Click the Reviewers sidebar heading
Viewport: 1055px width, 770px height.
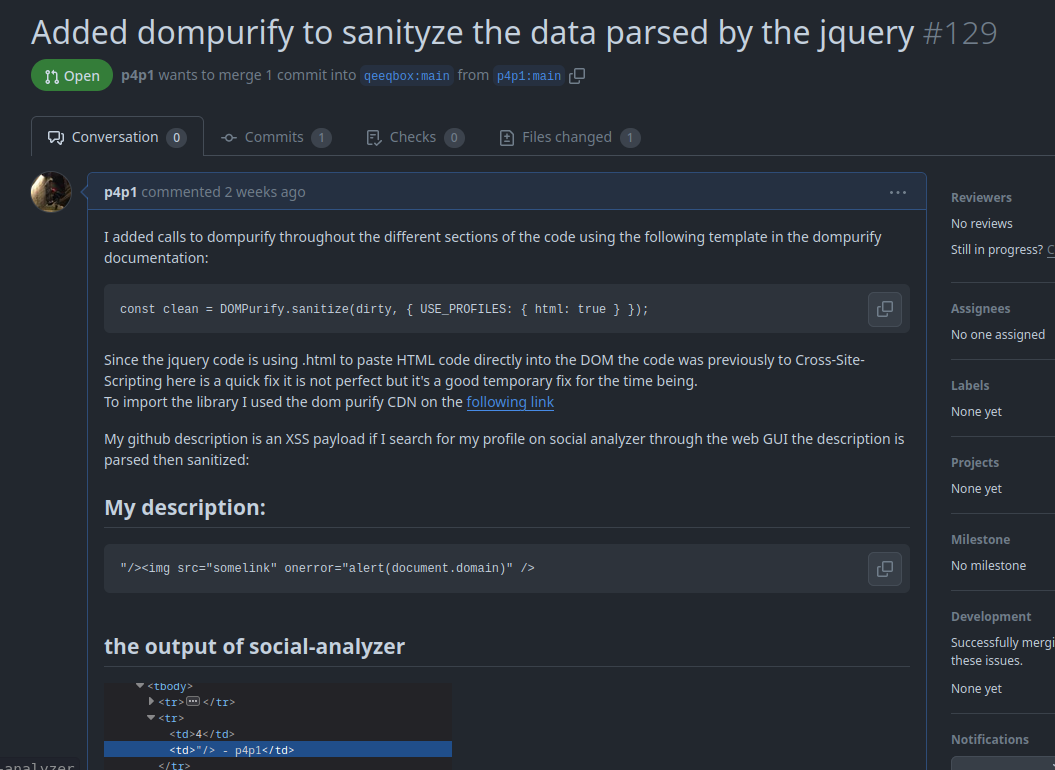(981, 198)
